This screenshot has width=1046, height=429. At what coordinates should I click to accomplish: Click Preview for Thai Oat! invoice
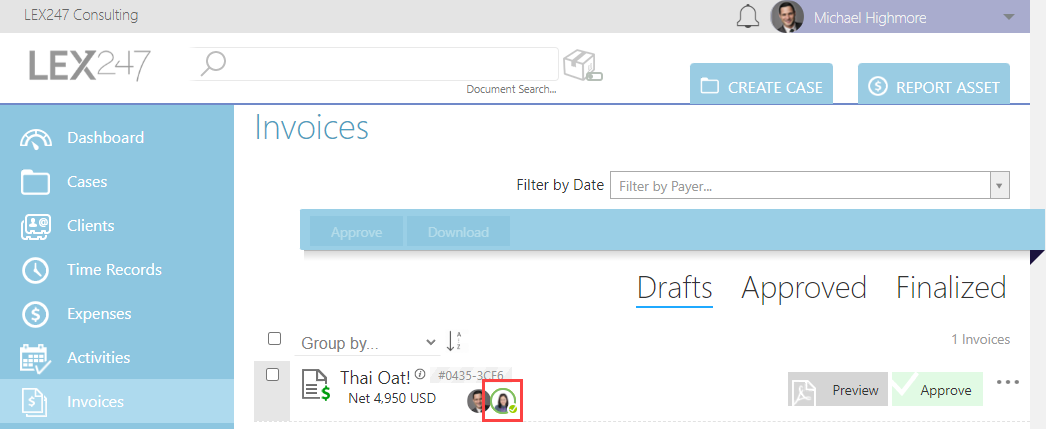pos(838,389)
